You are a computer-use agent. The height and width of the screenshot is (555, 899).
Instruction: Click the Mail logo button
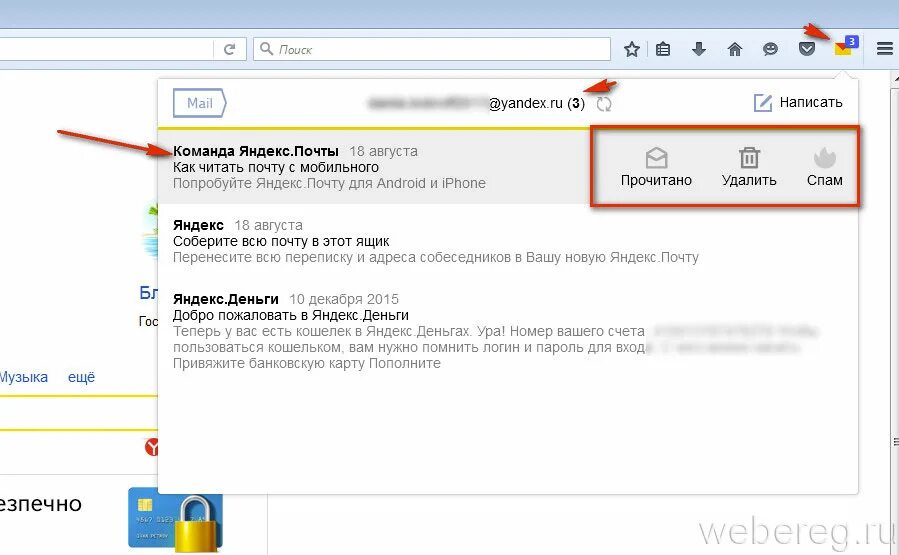(x=200, y=103)
